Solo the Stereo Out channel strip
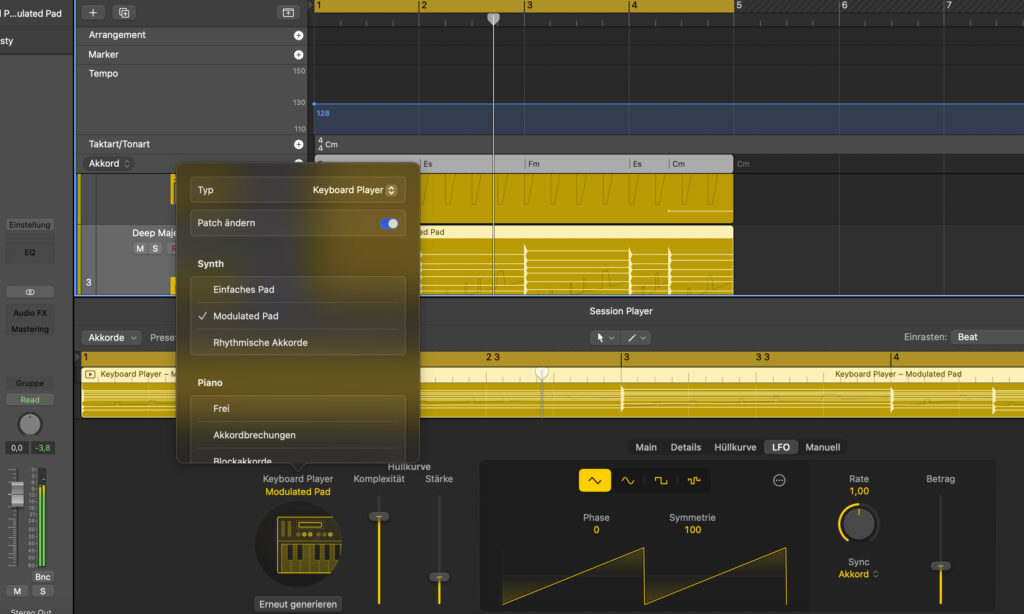Screen dimensions: 1024x614 (x=43, y=591)
